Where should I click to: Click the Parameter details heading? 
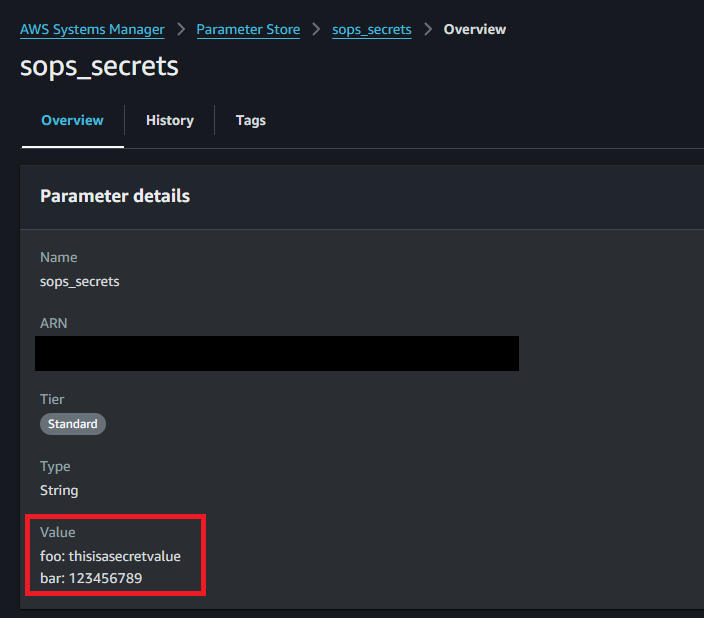[115, 196]
